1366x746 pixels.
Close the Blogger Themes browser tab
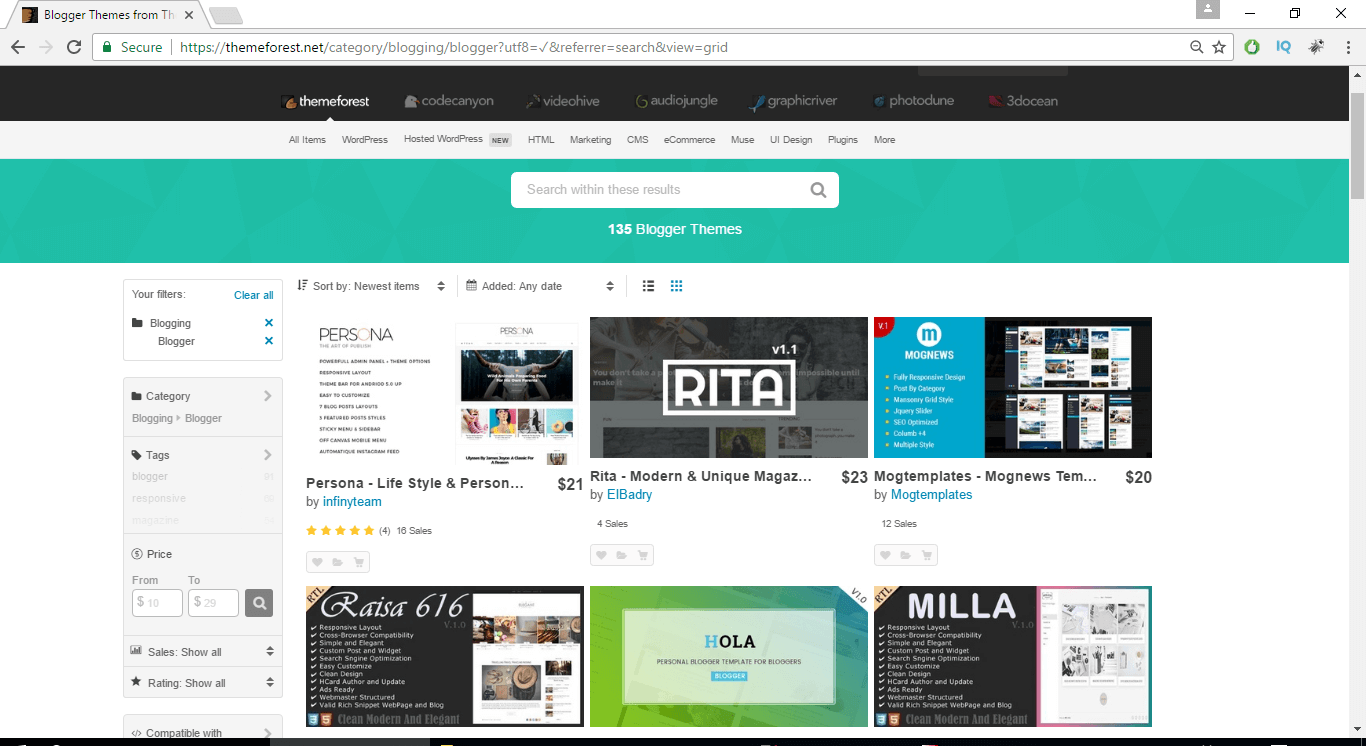point(189,15)
